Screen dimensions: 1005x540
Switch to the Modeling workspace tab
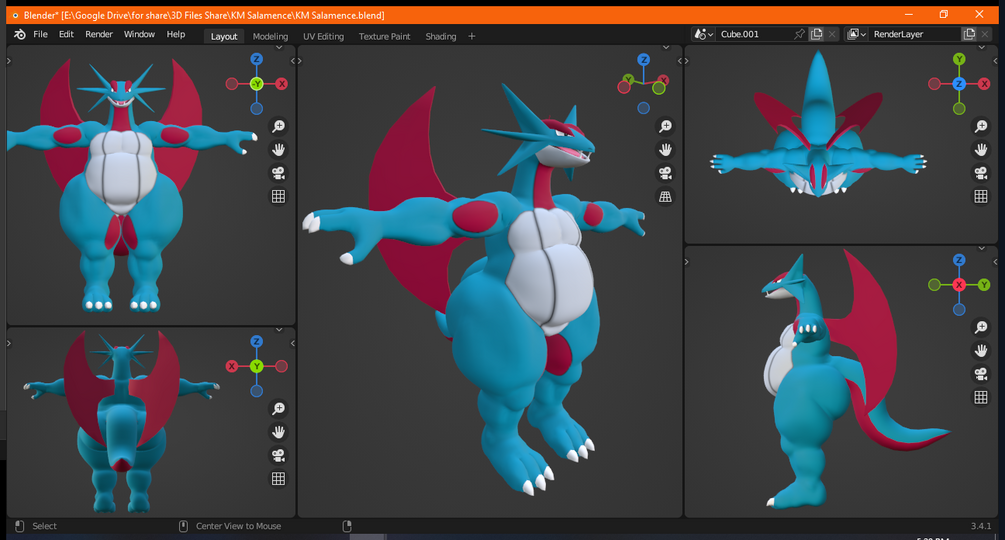pos(270,37)
